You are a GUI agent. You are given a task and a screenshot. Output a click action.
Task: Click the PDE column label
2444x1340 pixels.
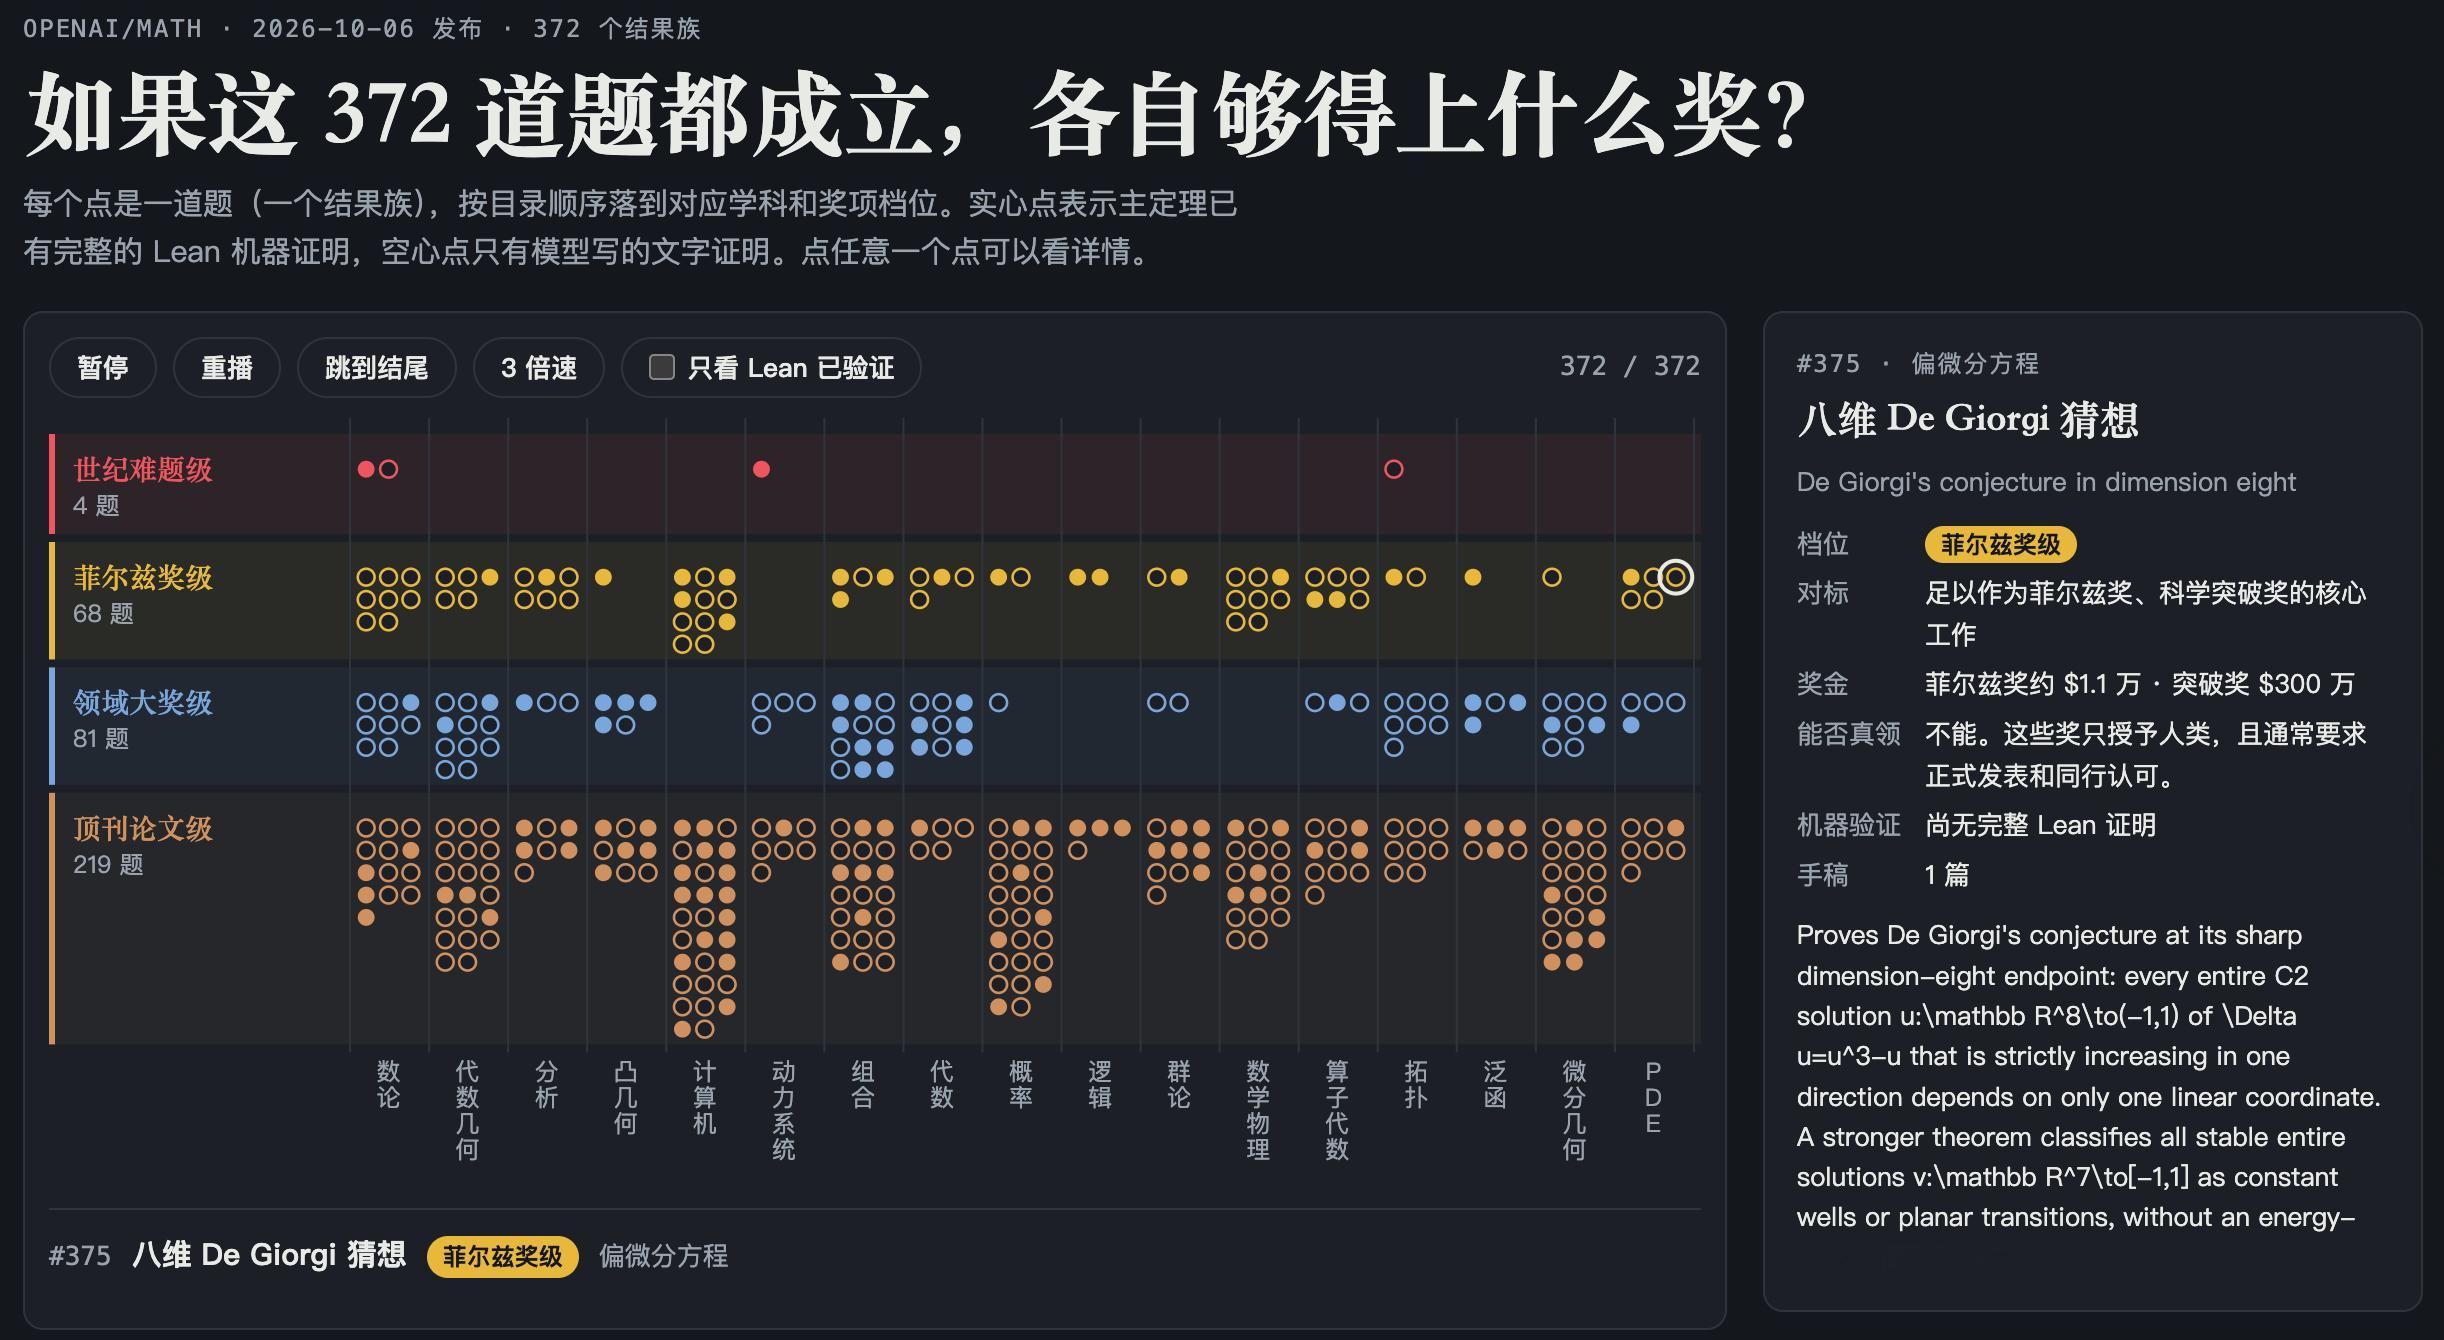tap(1653, 1098)
